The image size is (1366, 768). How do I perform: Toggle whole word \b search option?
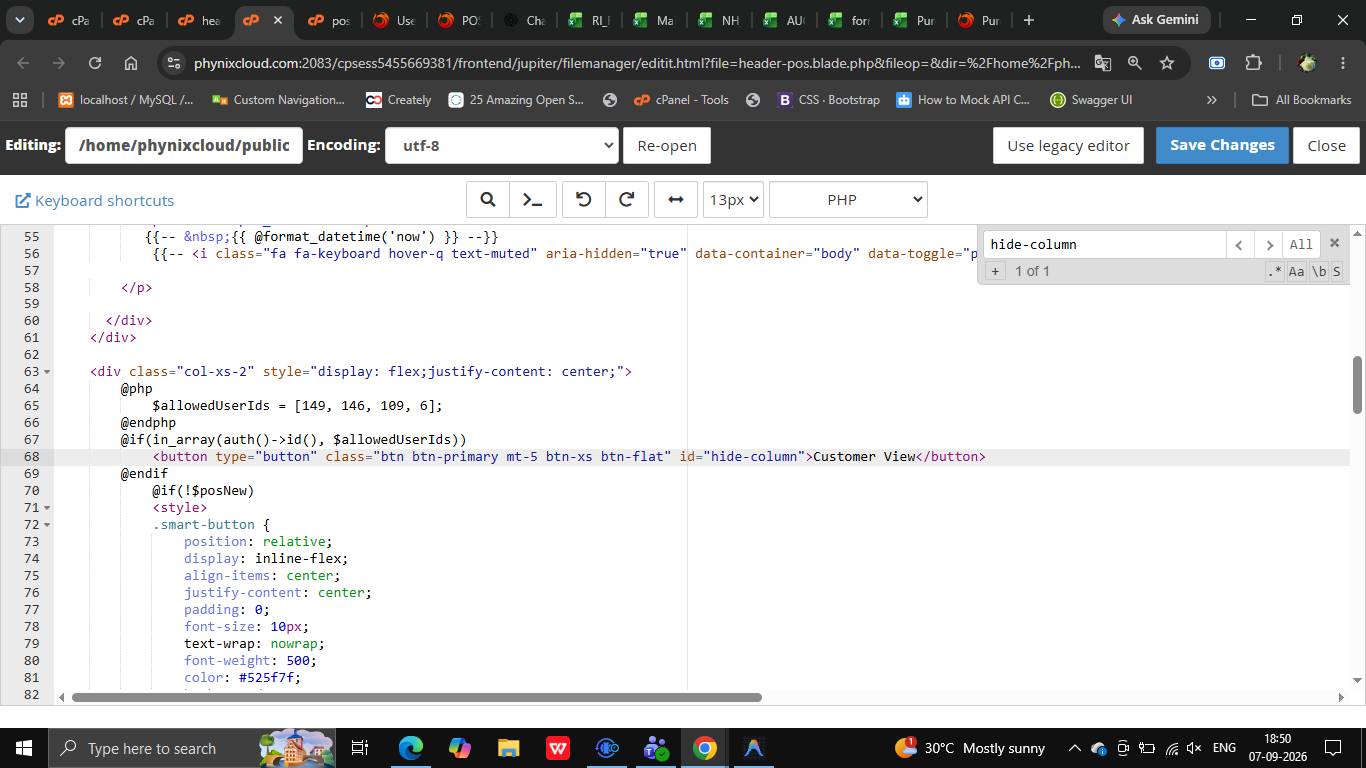pos(1319,271)
